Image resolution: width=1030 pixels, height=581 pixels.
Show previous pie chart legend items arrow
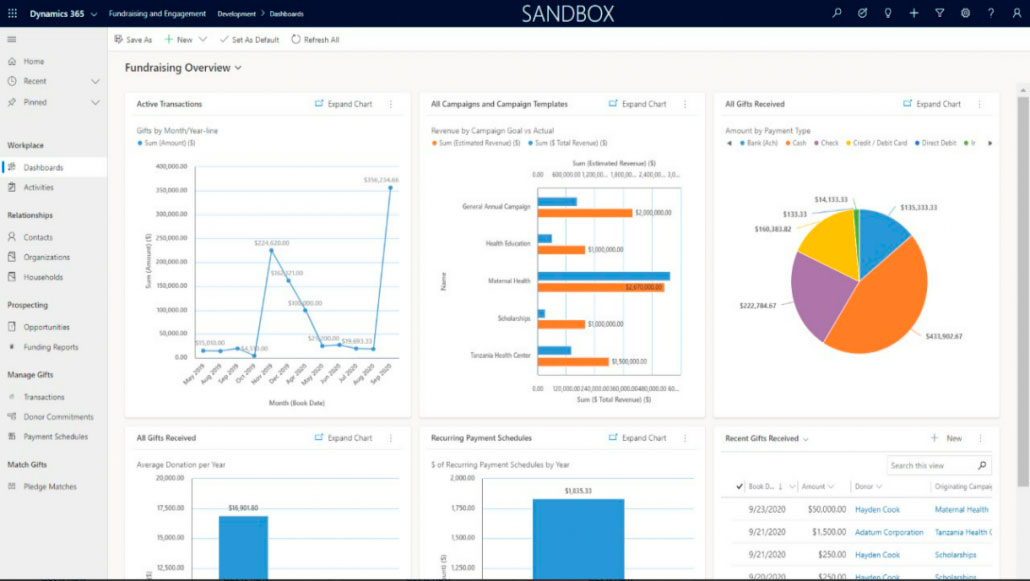click(x=729, y=143)
